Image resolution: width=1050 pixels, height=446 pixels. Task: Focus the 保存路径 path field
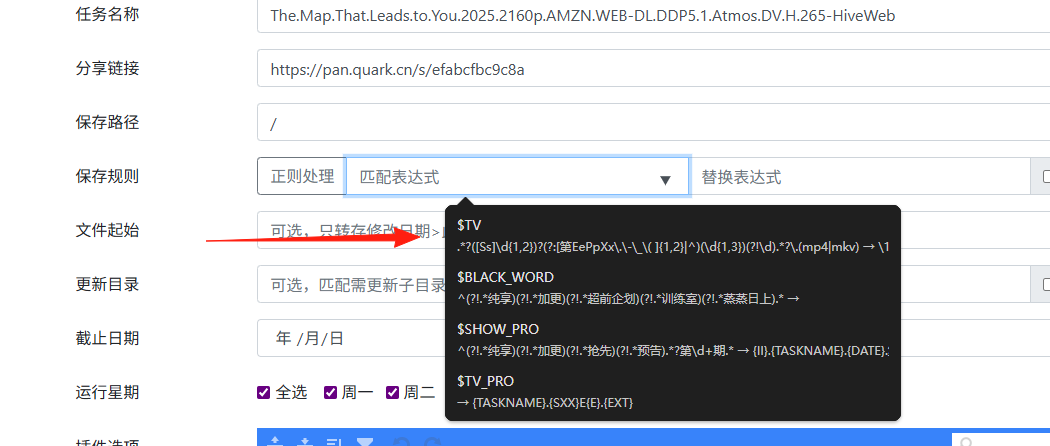click(654, 123)
